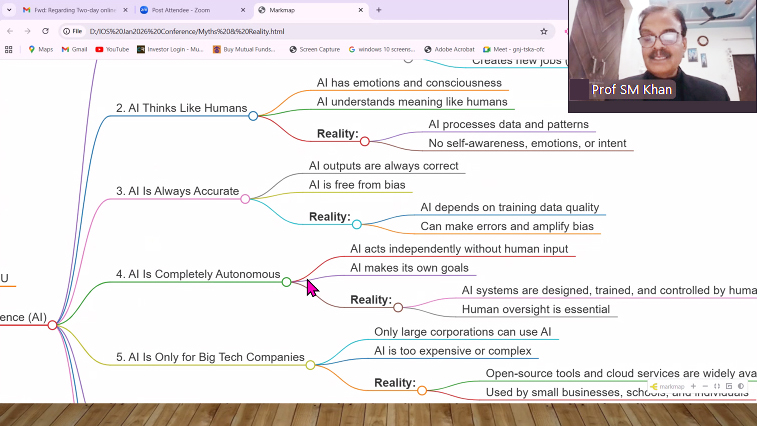This screenshot has width=757, height=426.
Task: Zoom out using markmap toolbar minus icon
Action: [706, 386]
